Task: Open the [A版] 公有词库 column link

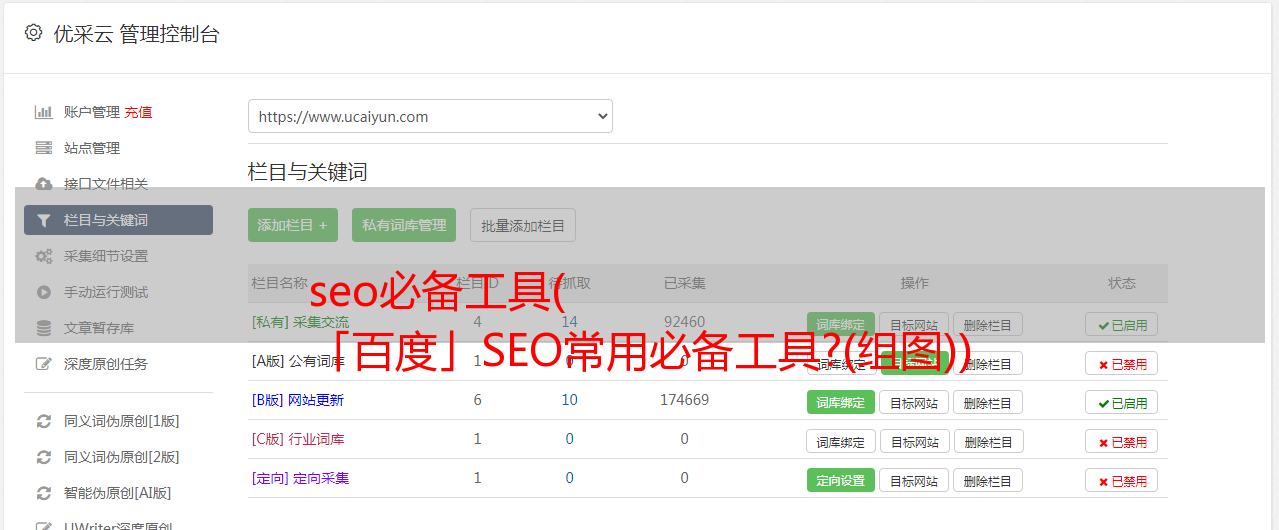Action: pyautogui.click(x=298, y=361)
